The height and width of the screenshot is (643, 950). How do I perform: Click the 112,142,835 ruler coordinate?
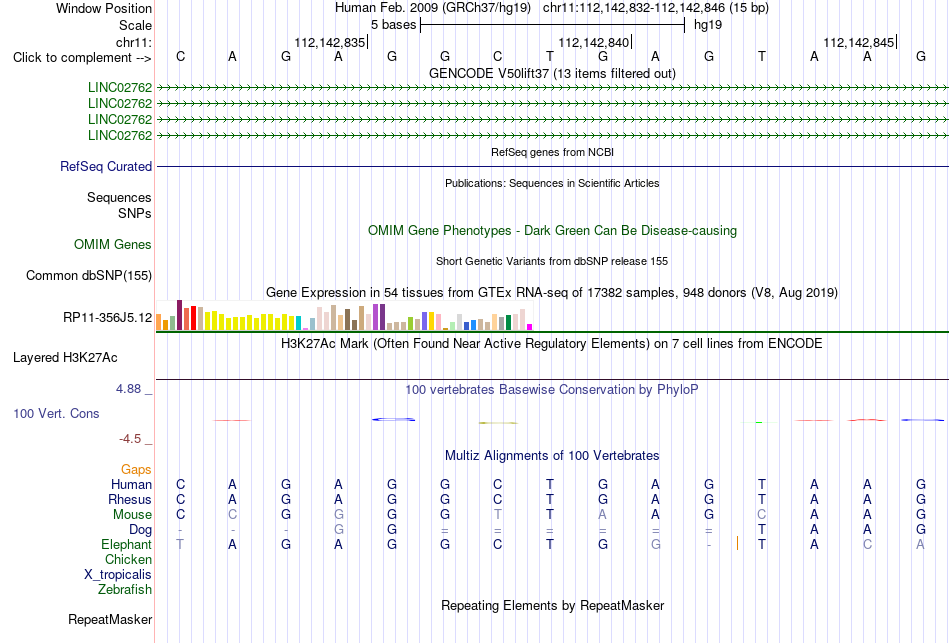tap(330, 42)
